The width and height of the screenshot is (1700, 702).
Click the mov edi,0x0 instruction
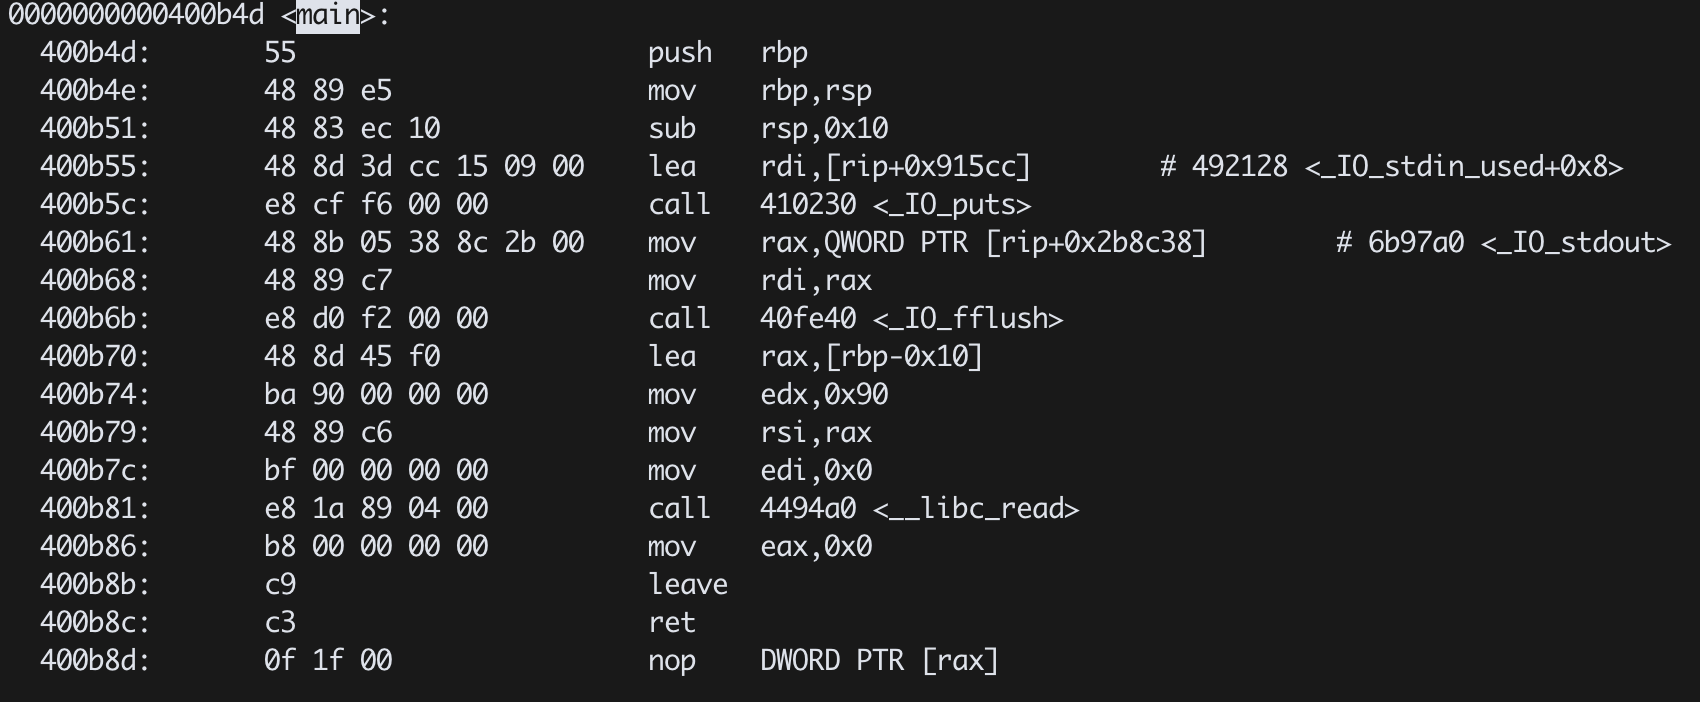[x=760, y=471]
